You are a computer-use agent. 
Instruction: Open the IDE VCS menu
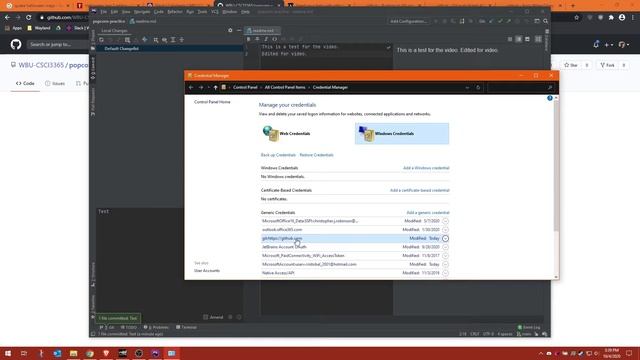click(x=215, y=12)
